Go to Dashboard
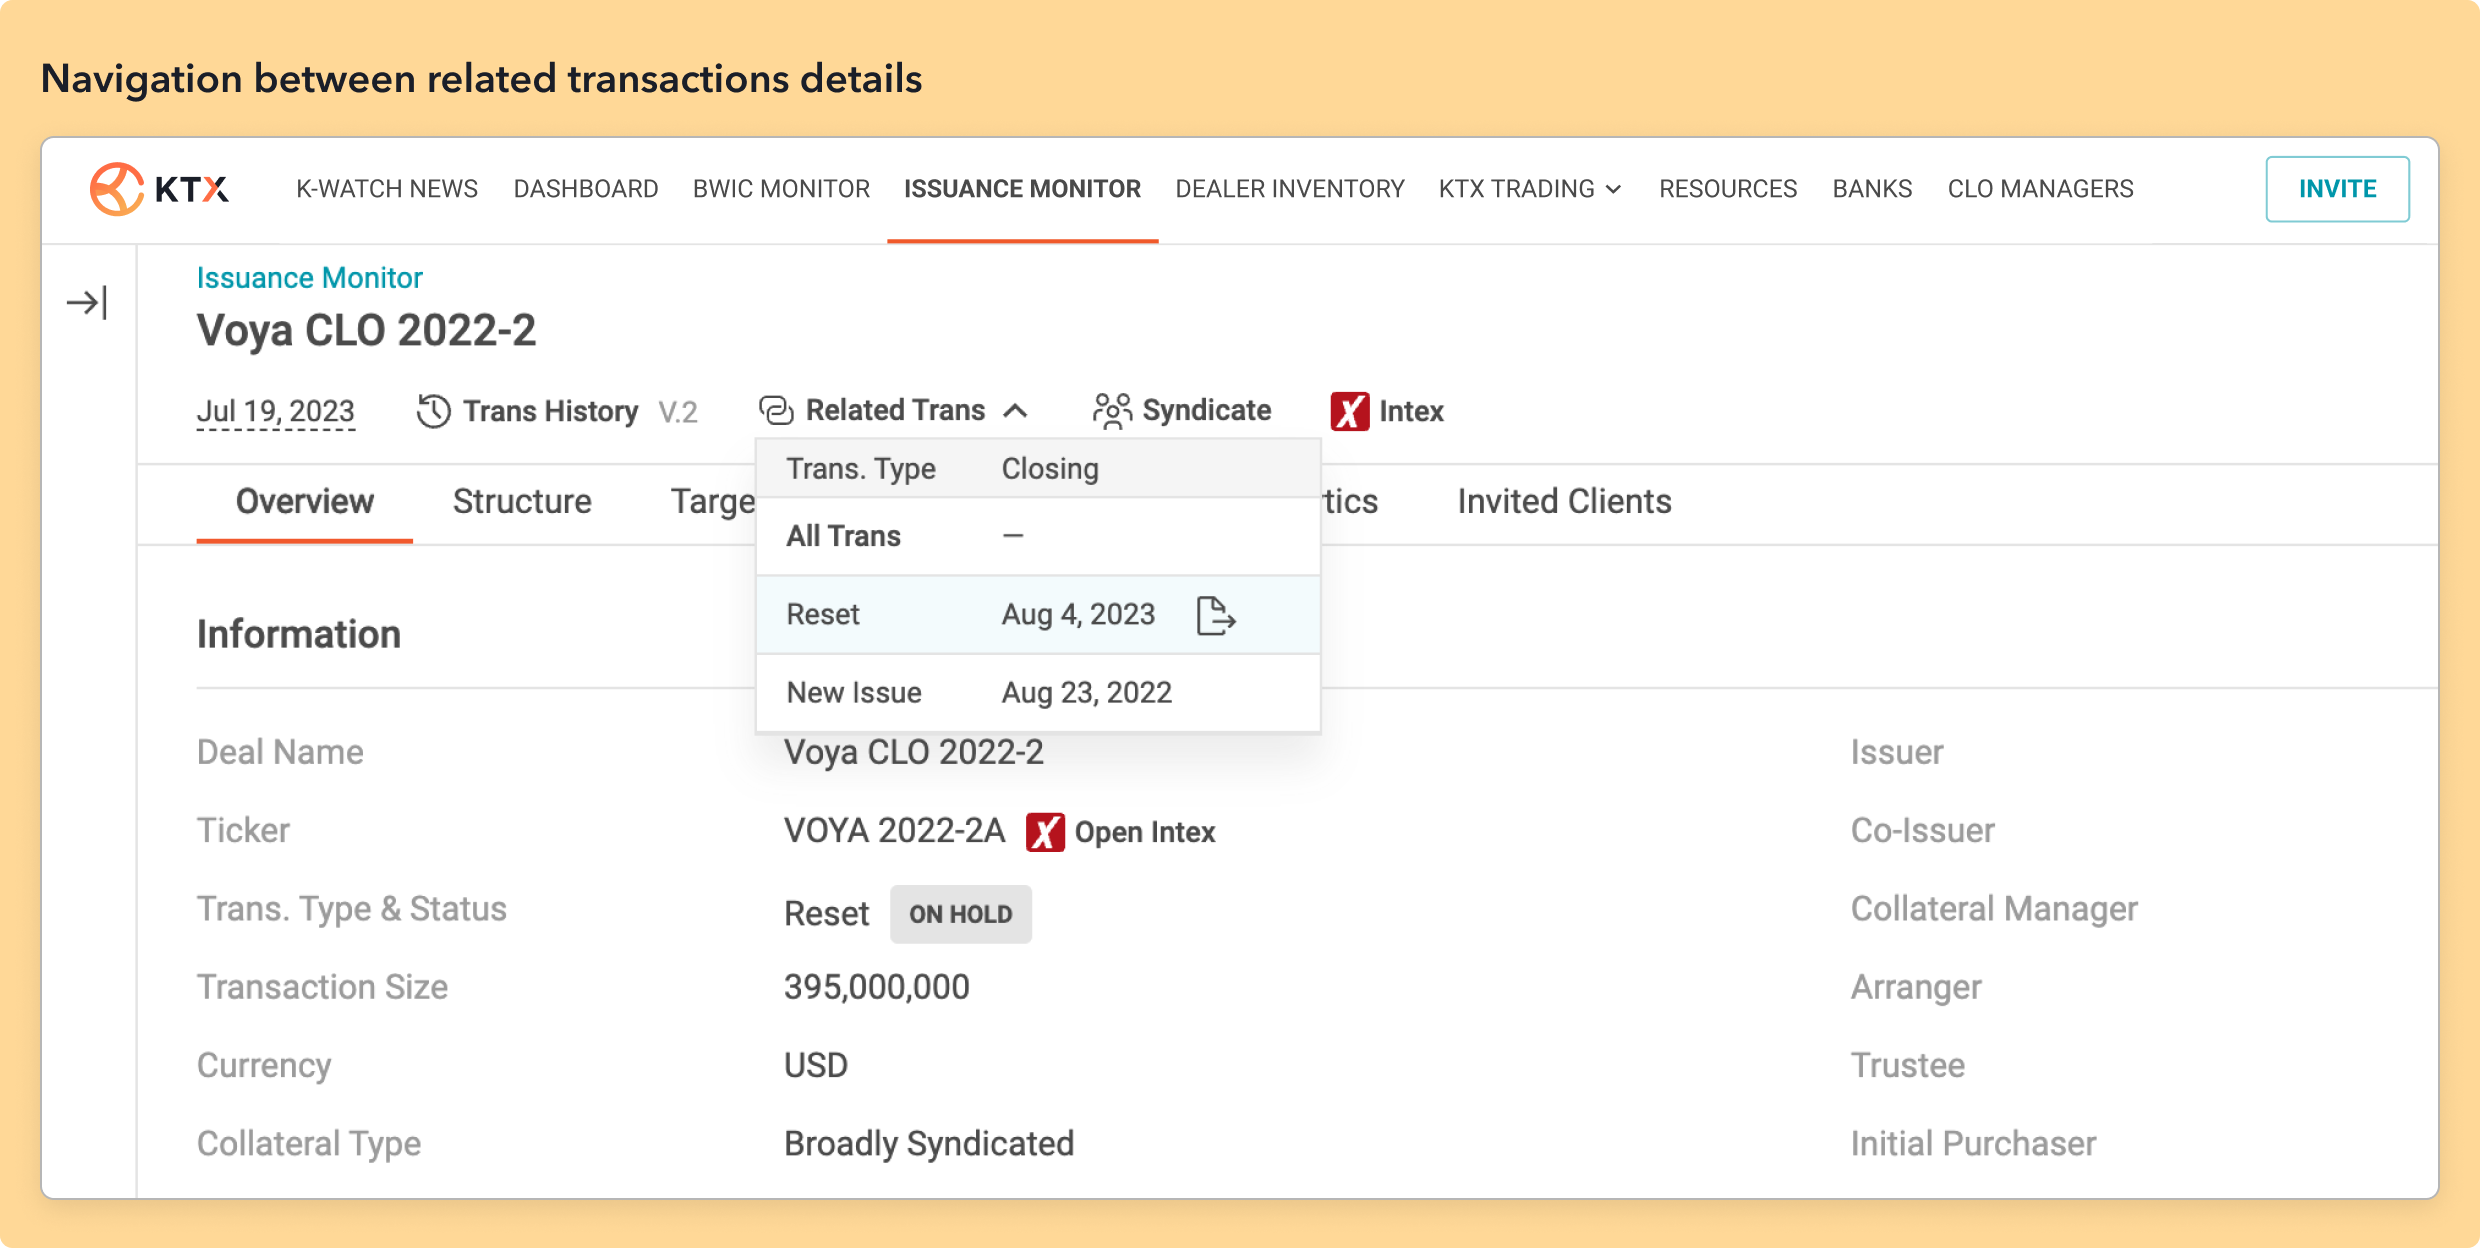The image size is (2480, 1248). [586, 189]
